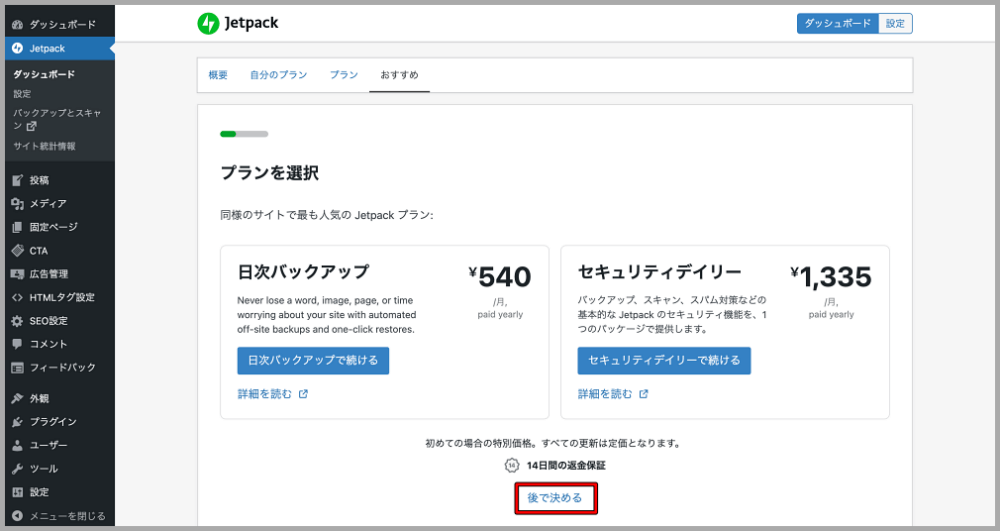Click 日次バックアップで続ける button
This screenshot has height=531, width=1000.
313,360
